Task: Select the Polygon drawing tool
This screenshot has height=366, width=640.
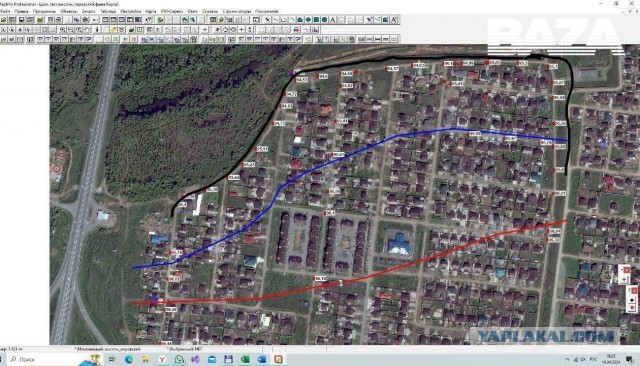Action: 300,20
